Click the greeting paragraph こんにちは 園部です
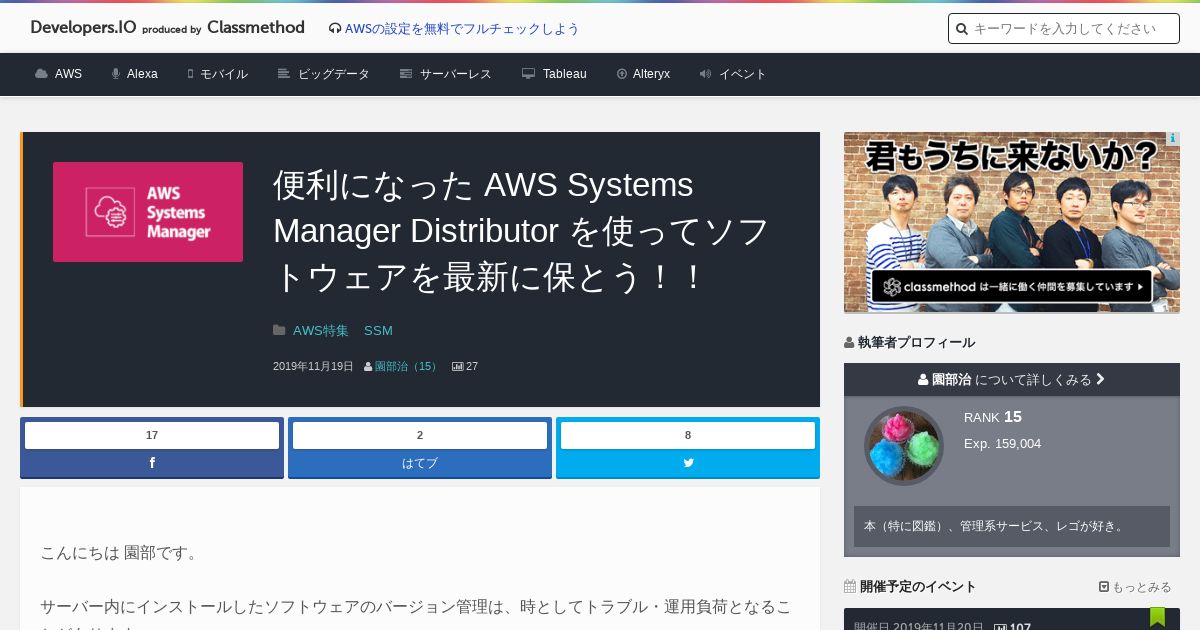Viewport: 1200px width, 630px height. coord(120,552)
